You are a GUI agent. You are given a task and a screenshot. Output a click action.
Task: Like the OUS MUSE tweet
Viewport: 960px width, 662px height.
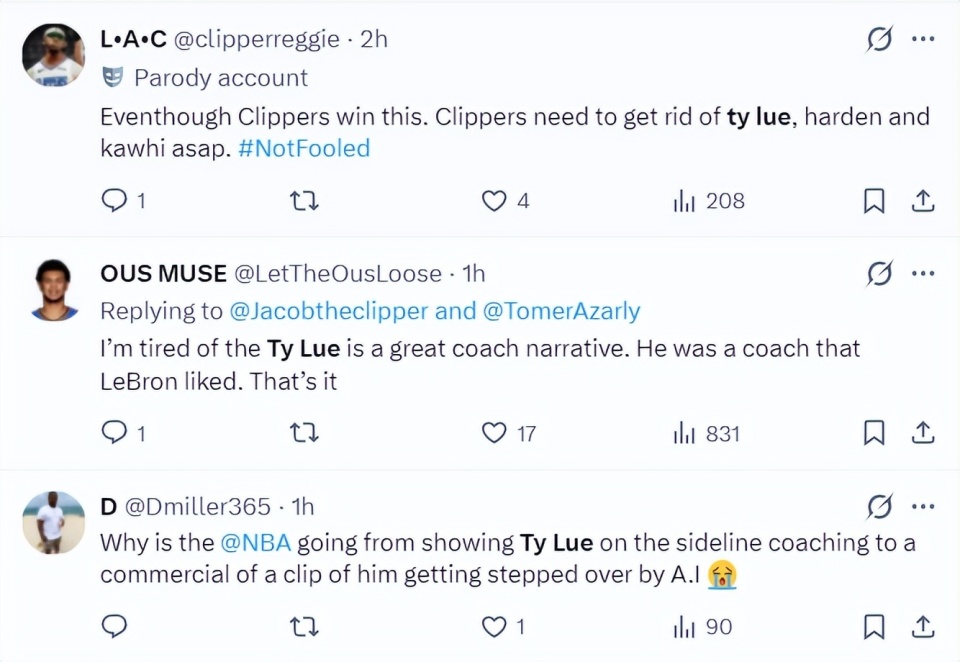(x=494, y=433)
